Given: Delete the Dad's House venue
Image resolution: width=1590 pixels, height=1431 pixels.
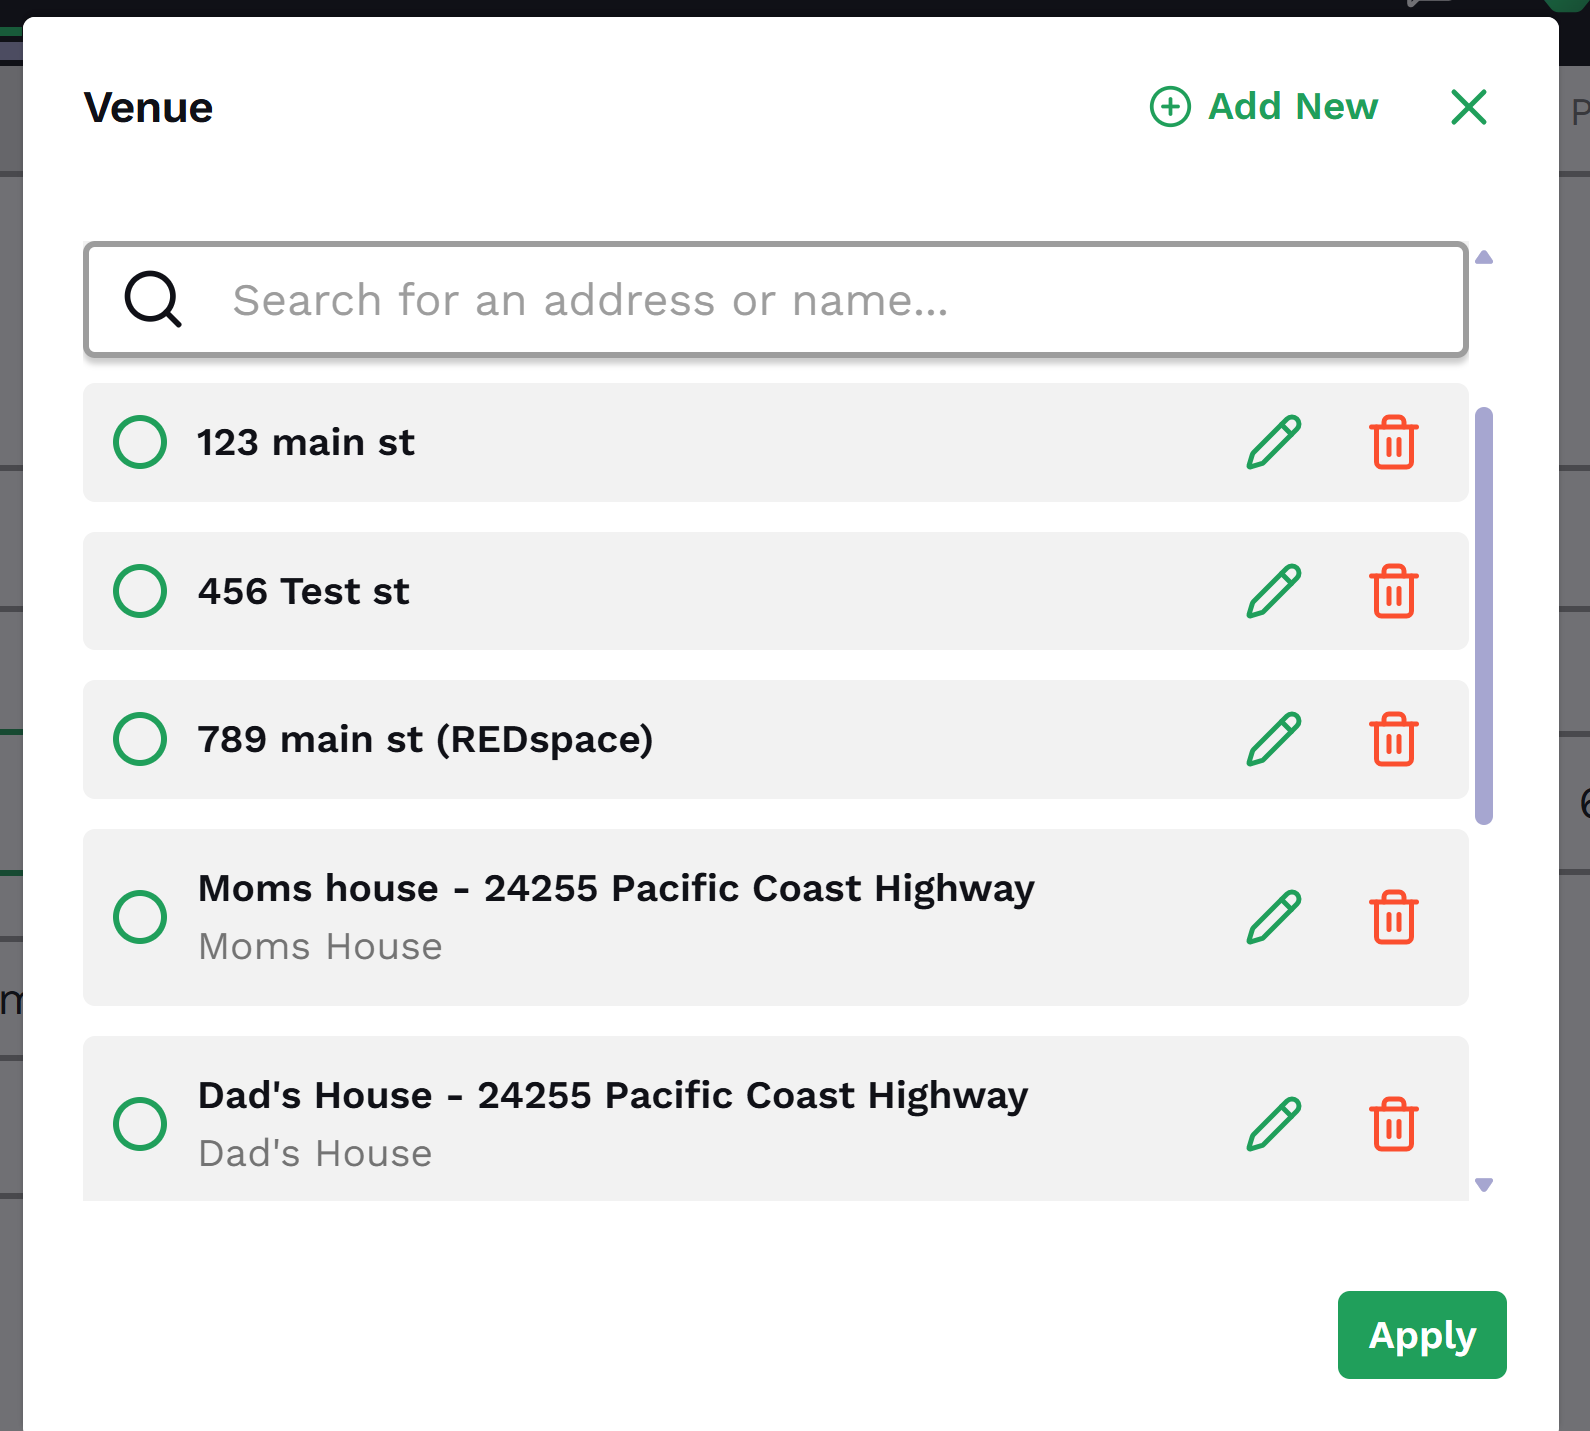Looking at the screenshot, I should pyautogui.click(x=1394, y=1124).
